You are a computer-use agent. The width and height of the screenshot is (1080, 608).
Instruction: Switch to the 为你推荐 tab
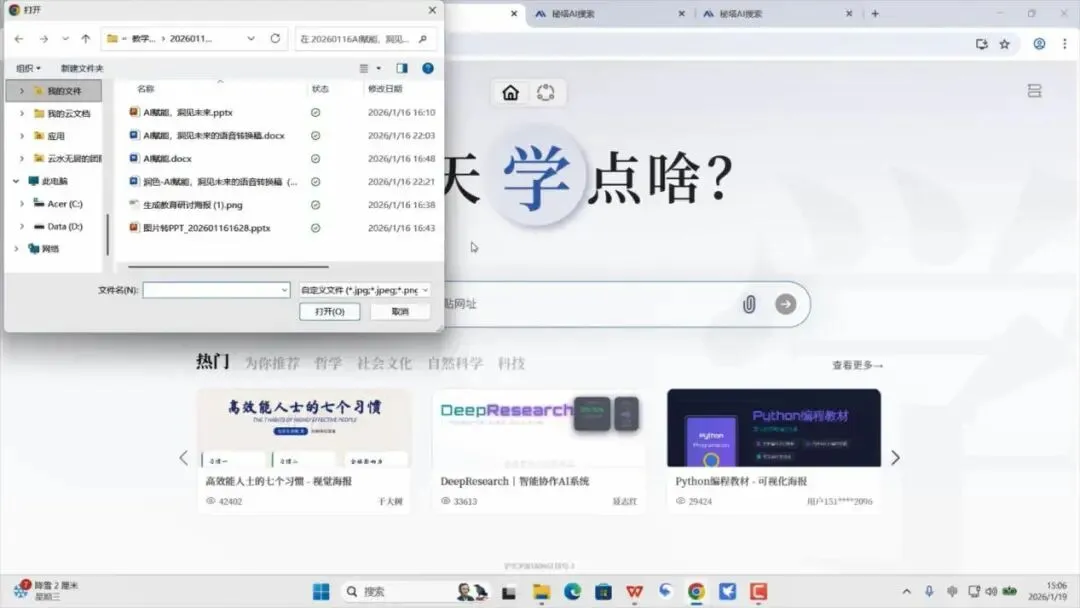(x=273, y=363)
